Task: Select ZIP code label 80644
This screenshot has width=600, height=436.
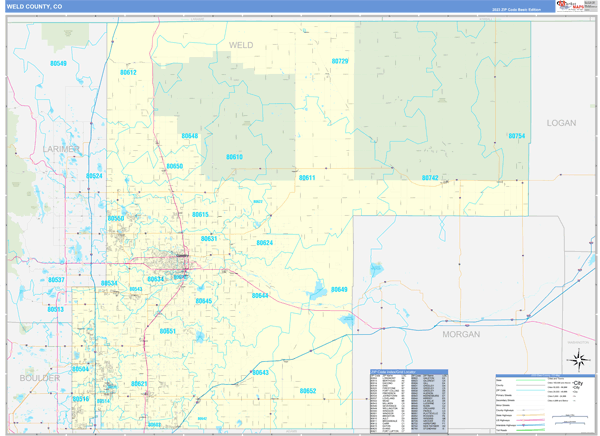Action: (x=260, y=296)
